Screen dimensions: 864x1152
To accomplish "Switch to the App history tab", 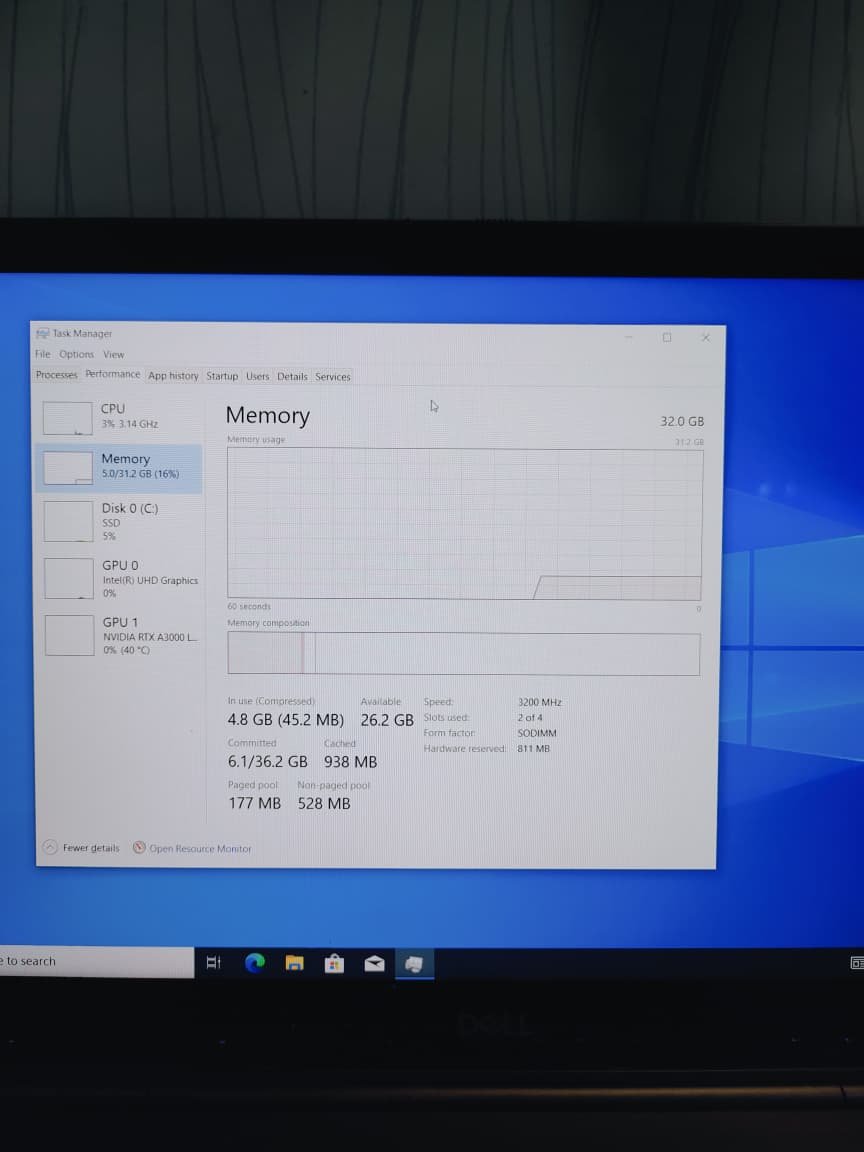I will pyautogui.click(x=173, y=375).
